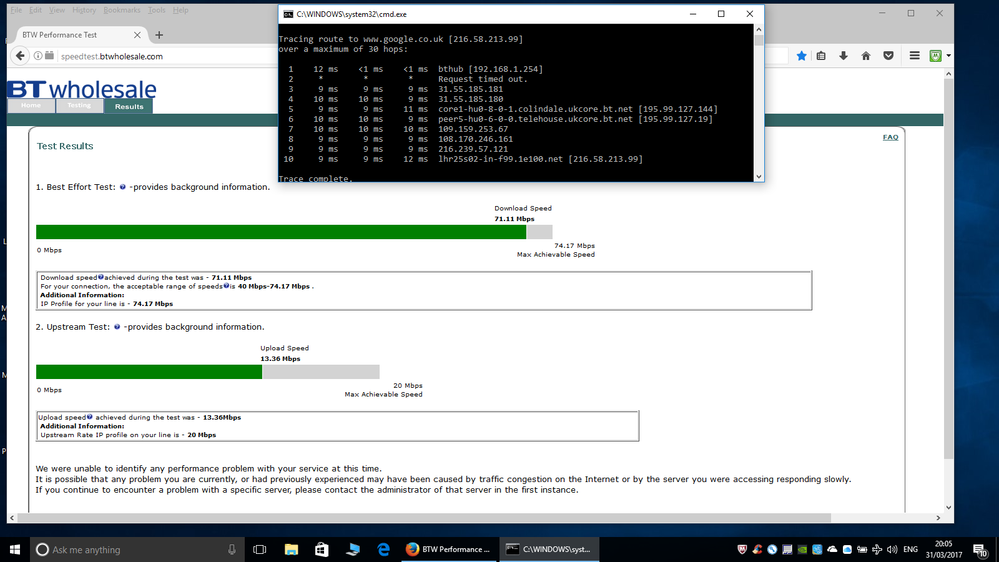The width and height of the screenshot is (999, 562).
Task: Go to the Home page tab
Action: (x=31, y=106)
